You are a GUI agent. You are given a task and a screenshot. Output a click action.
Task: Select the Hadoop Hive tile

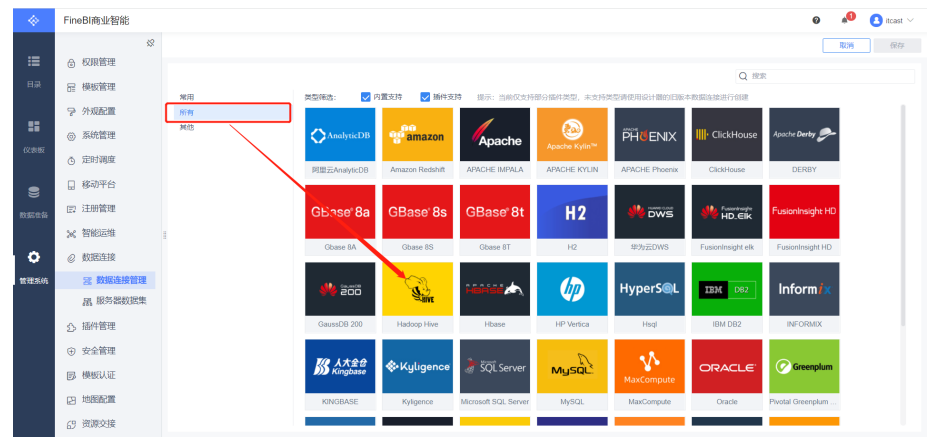[x=417, y=298]
